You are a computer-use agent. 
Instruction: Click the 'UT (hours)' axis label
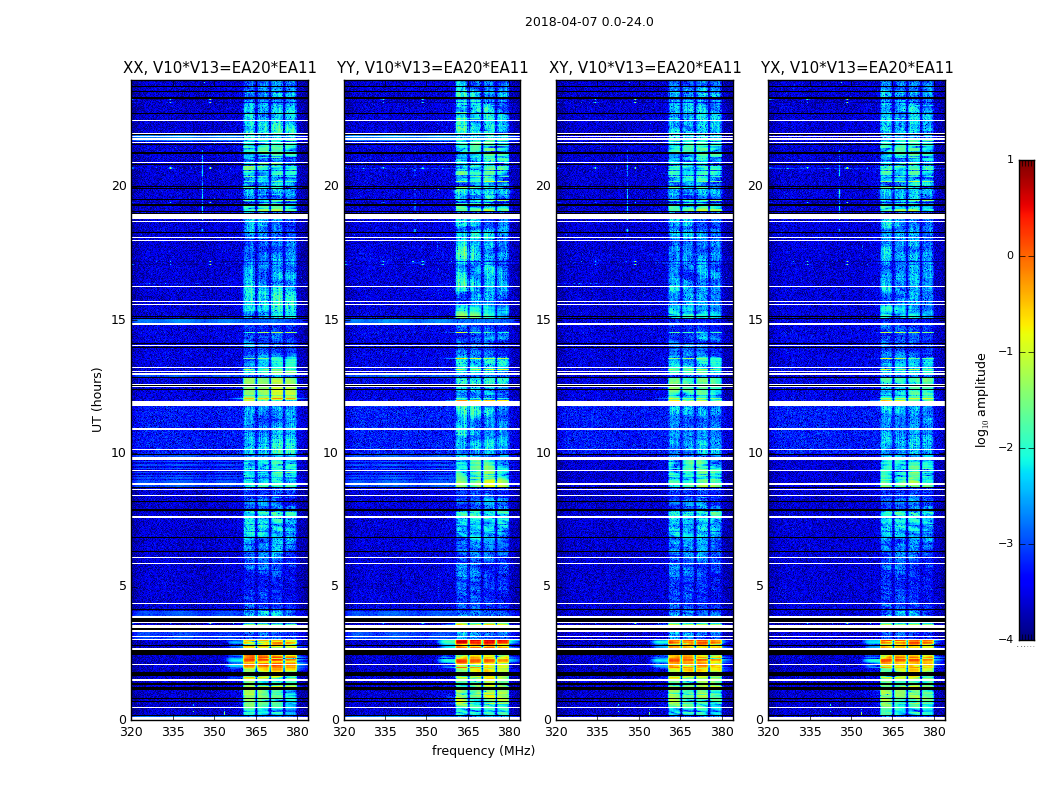pyautogui.click(x=97, y=400)
